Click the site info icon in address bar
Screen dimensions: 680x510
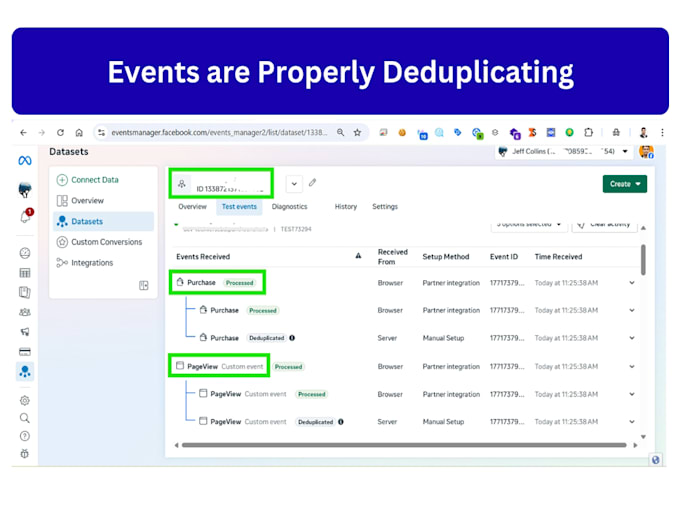[101, 133]
